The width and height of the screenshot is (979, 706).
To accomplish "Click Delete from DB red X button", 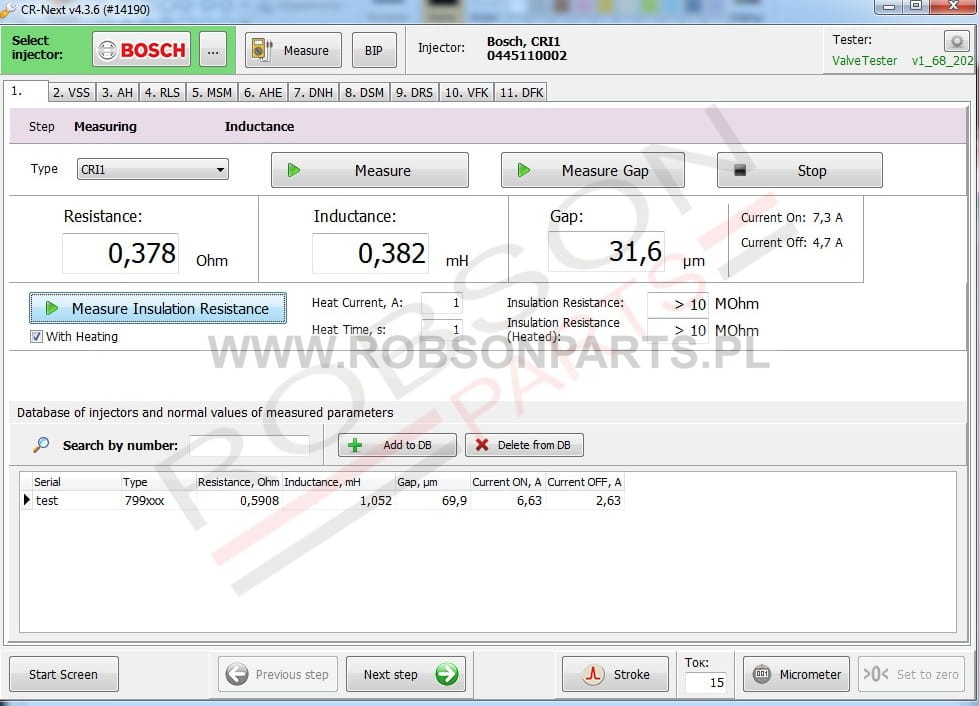I will point(524,445).
